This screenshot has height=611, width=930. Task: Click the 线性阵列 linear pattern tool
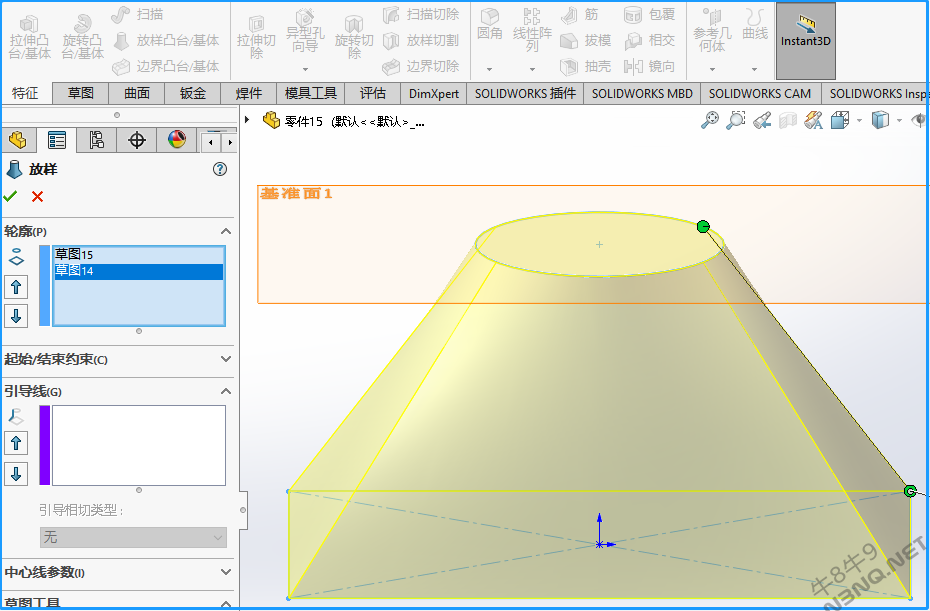point(532,30)
